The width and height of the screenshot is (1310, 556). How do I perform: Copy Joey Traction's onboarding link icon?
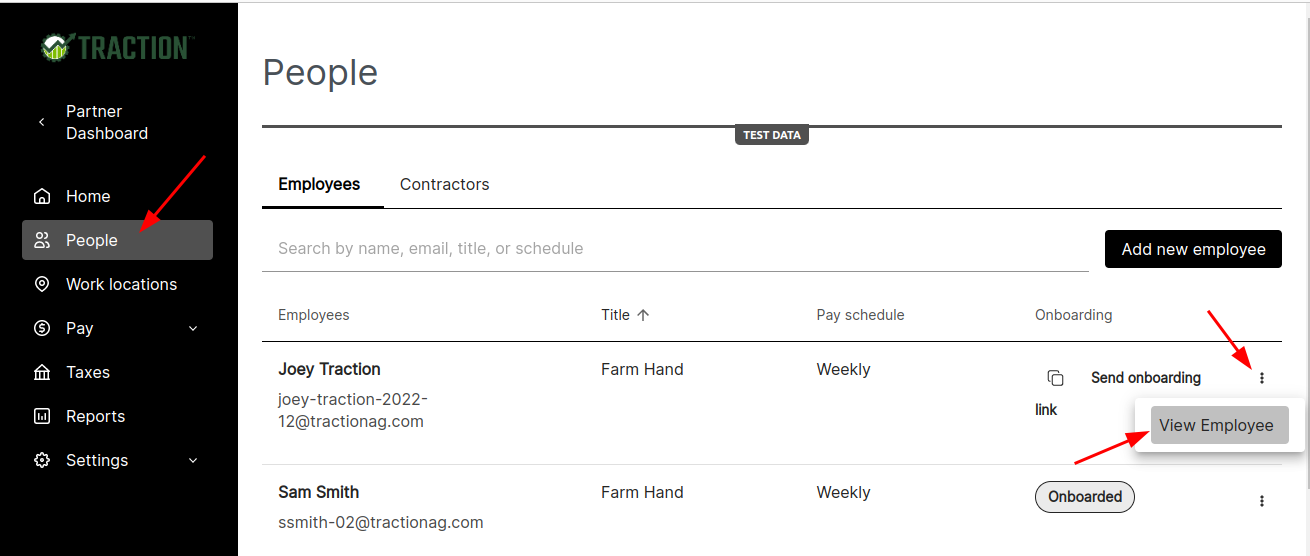pyautogui.click(x=1055, y=378)
